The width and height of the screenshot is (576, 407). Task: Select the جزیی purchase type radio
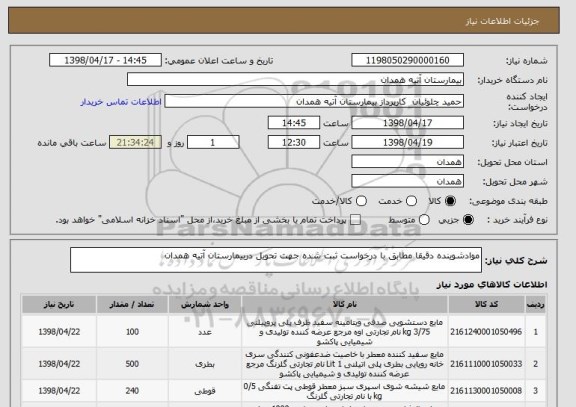pyautogui.click(x=468, y=220)
